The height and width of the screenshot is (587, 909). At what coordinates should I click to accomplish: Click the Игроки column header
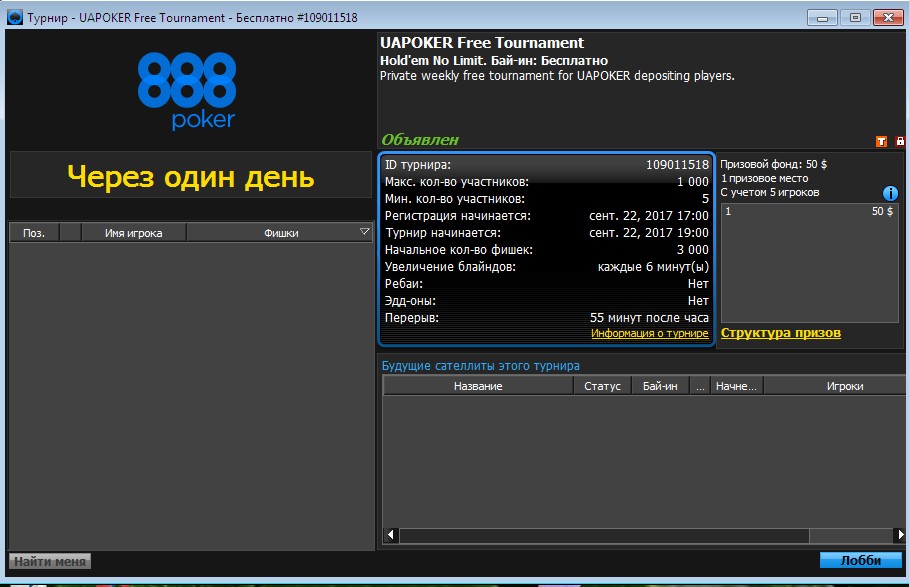(835, 386)
